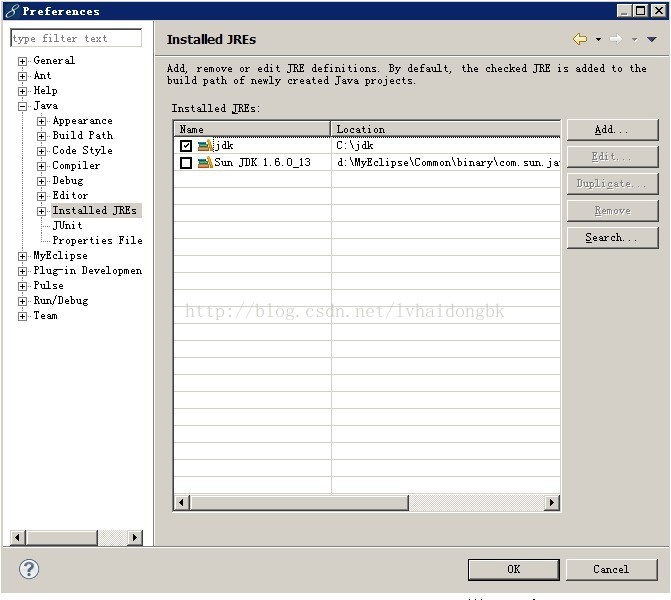Click the jdk library icon
This screenshot has width=671, height=600.
point(205,146)
